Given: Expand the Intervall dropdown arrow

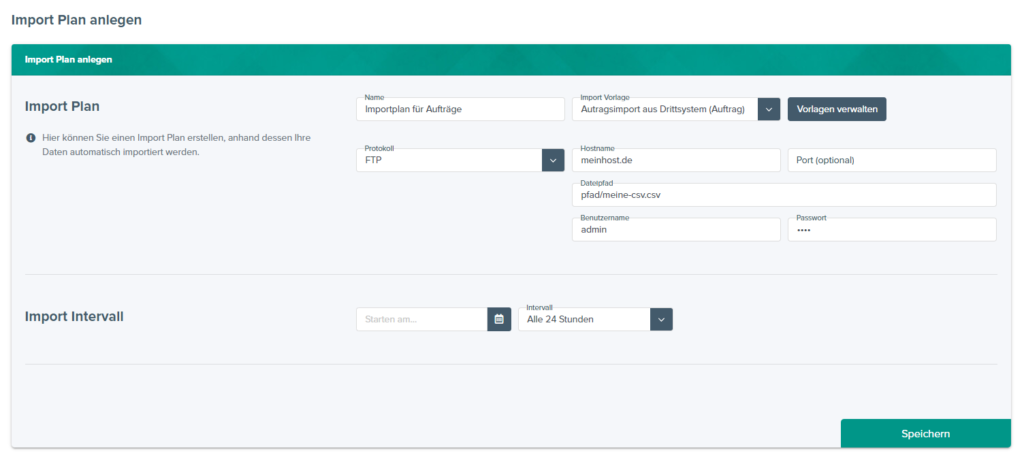Looking at the screenshot, I should (661, 319).
